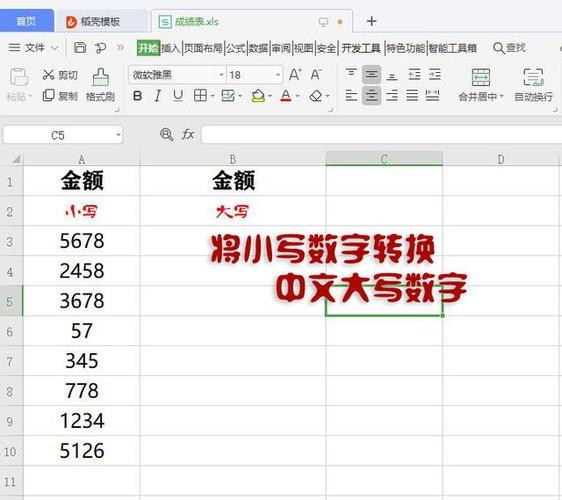562x500 pixels.
Task: Click the 复制 copy button
Action: tap(60, 96)
